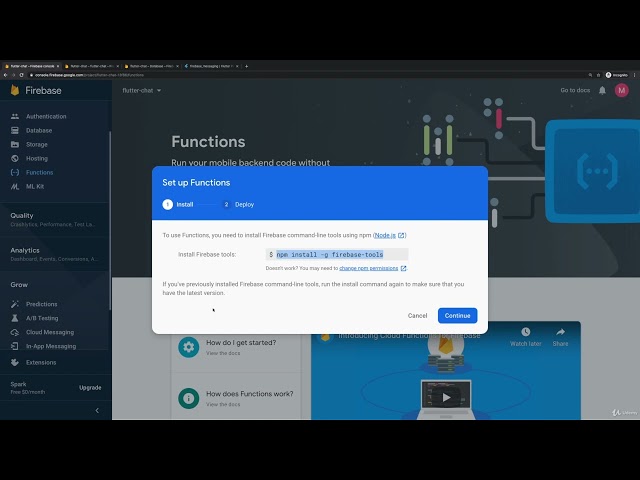Click the Incognito profile indicator
640x480 pixels.
(x=617, y=75)
